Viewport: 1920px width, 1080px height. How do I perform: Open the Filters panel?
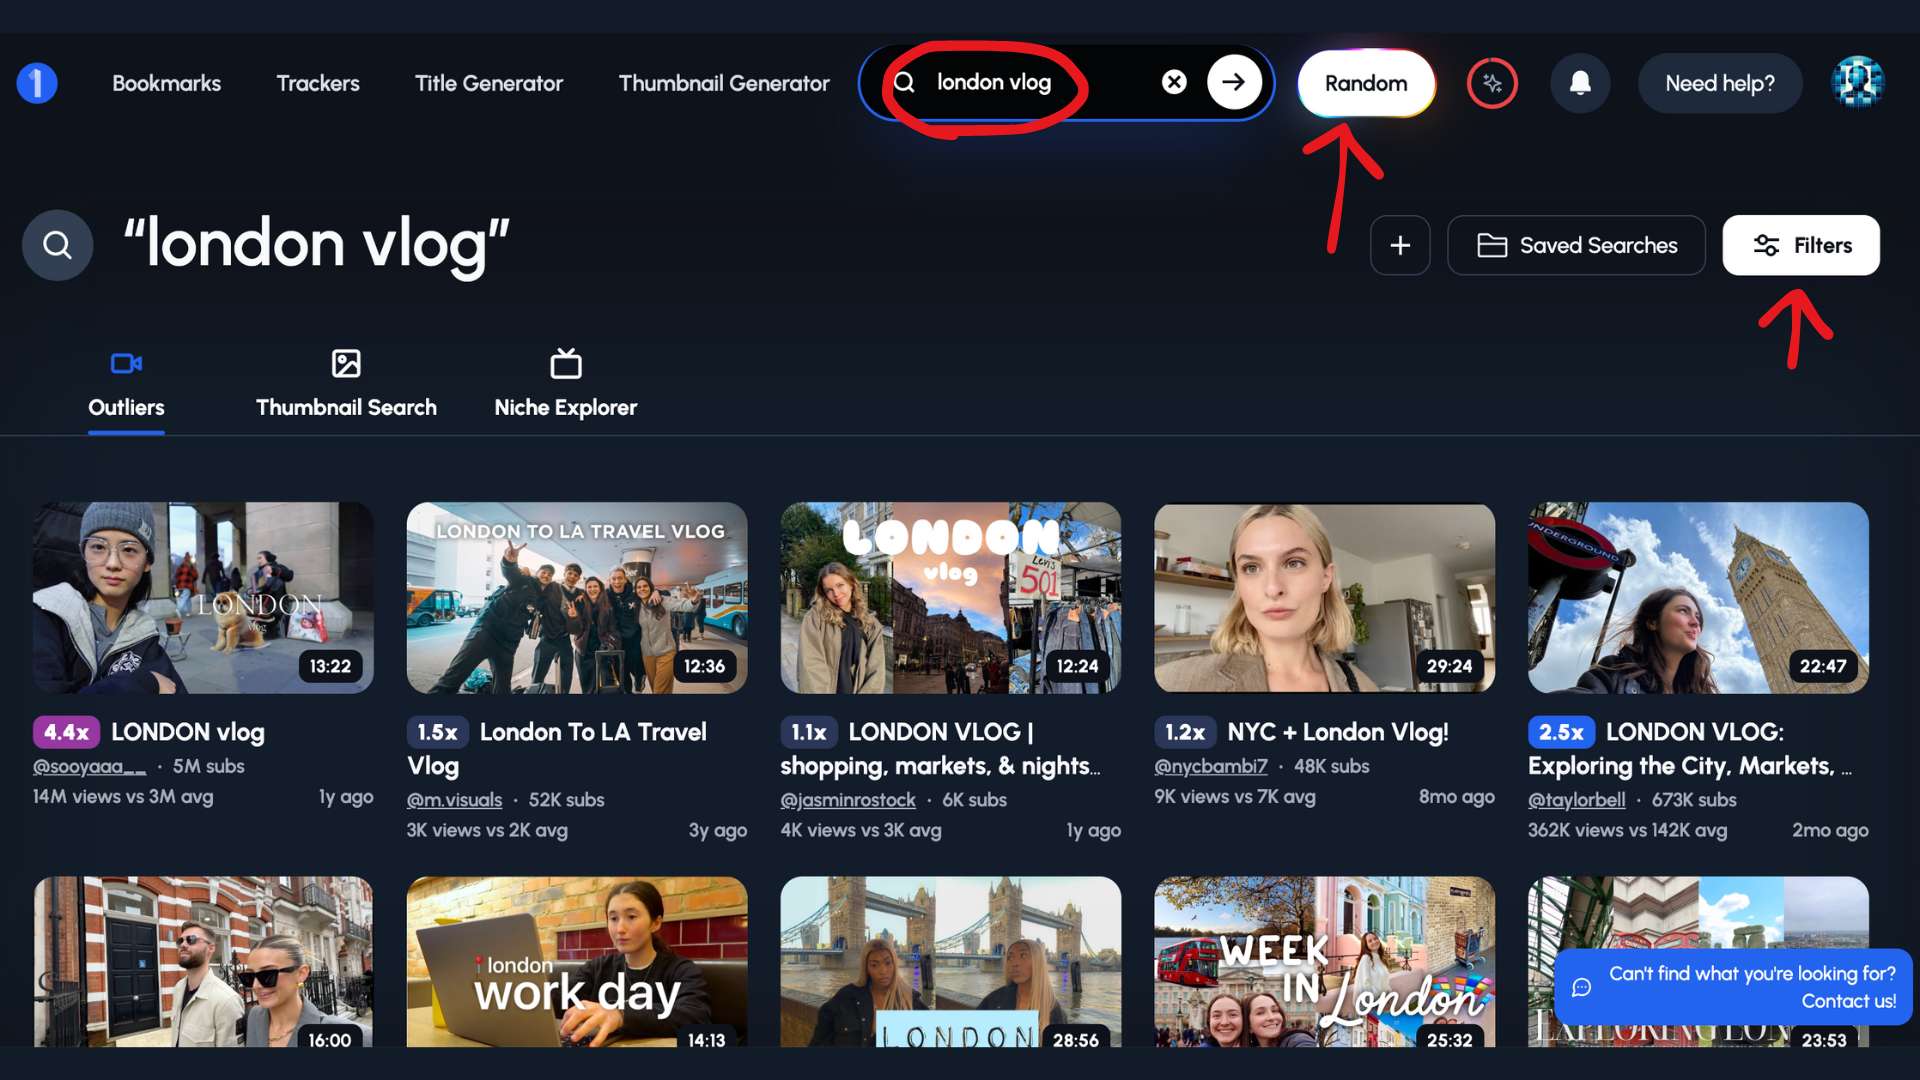[1800, 245]
